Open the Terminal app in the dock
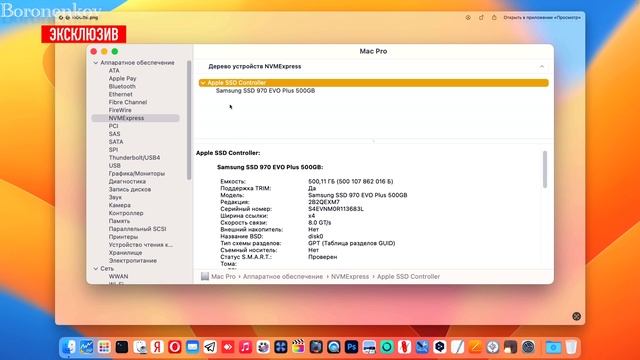The width and height of the screenshot is (640, 360). click(x=122, y=347)
